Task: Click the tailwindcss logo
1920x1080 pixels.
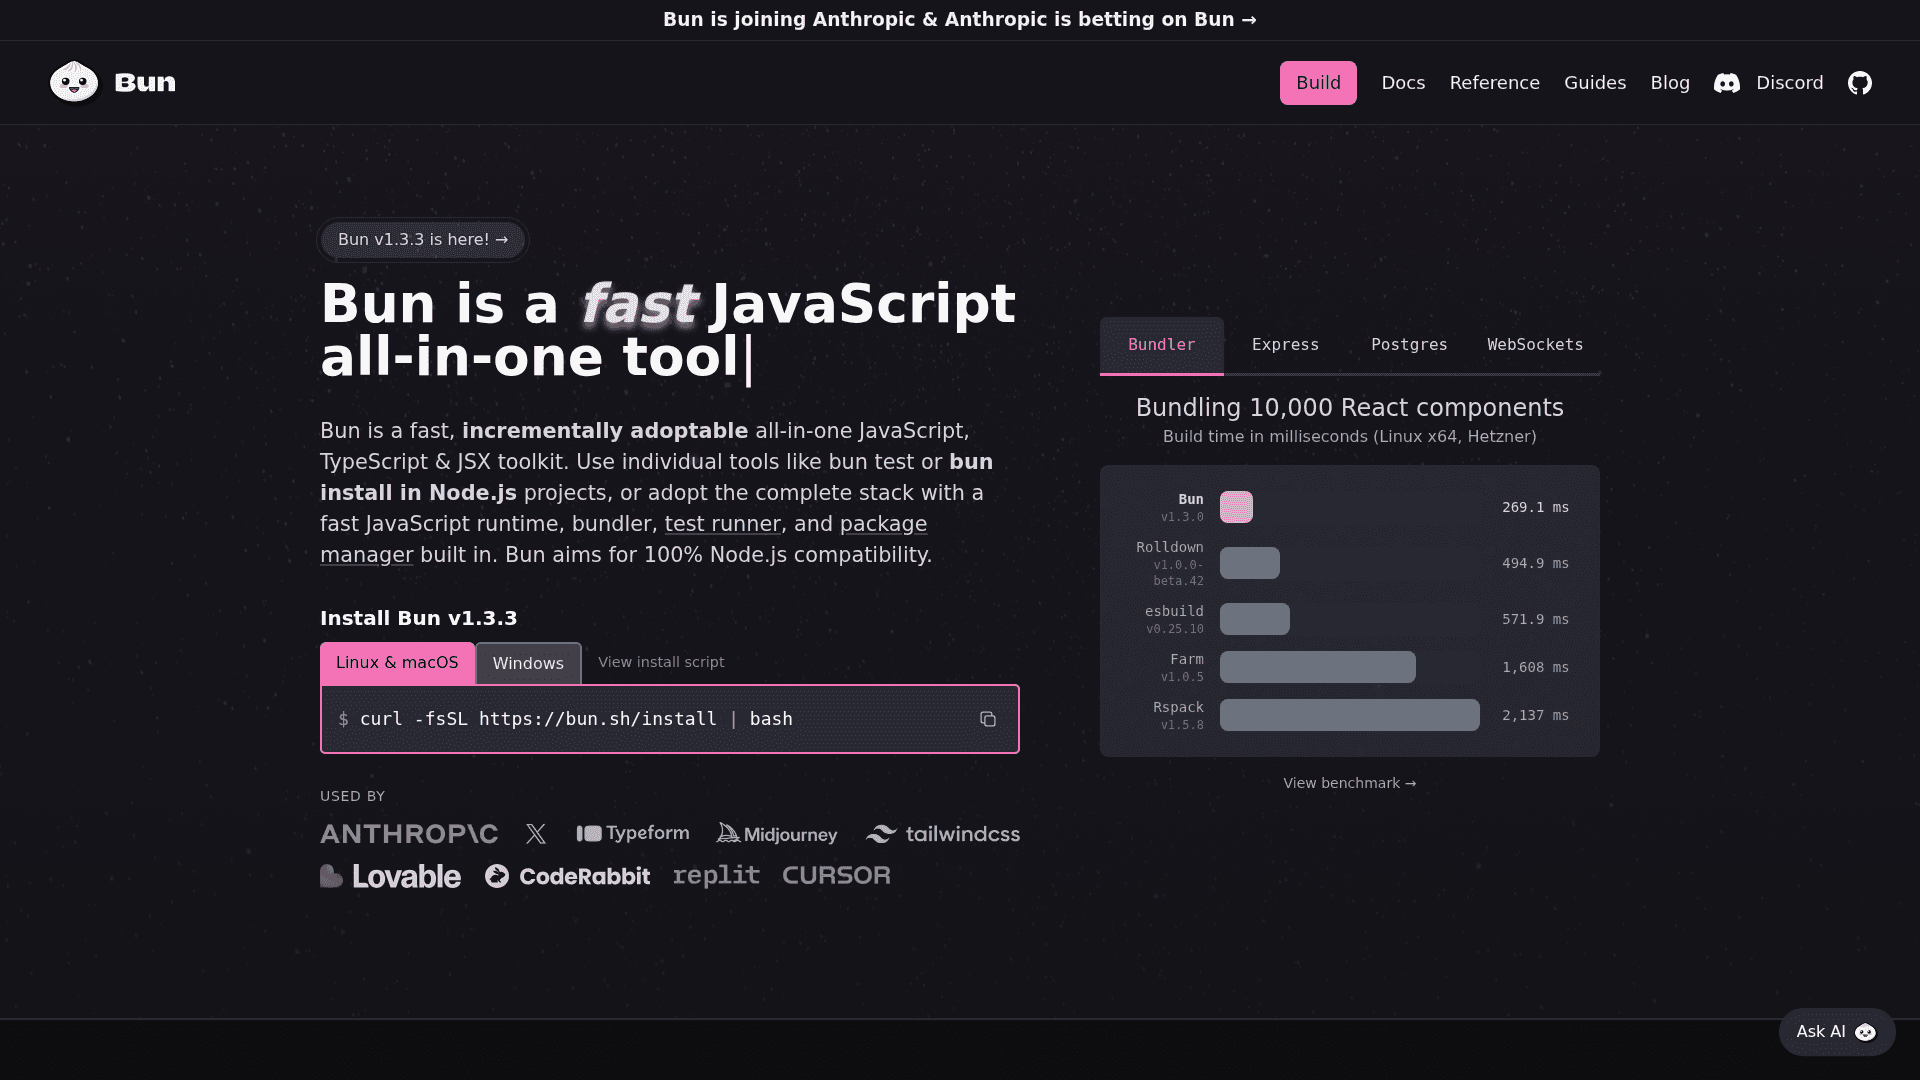Action: 942,834
